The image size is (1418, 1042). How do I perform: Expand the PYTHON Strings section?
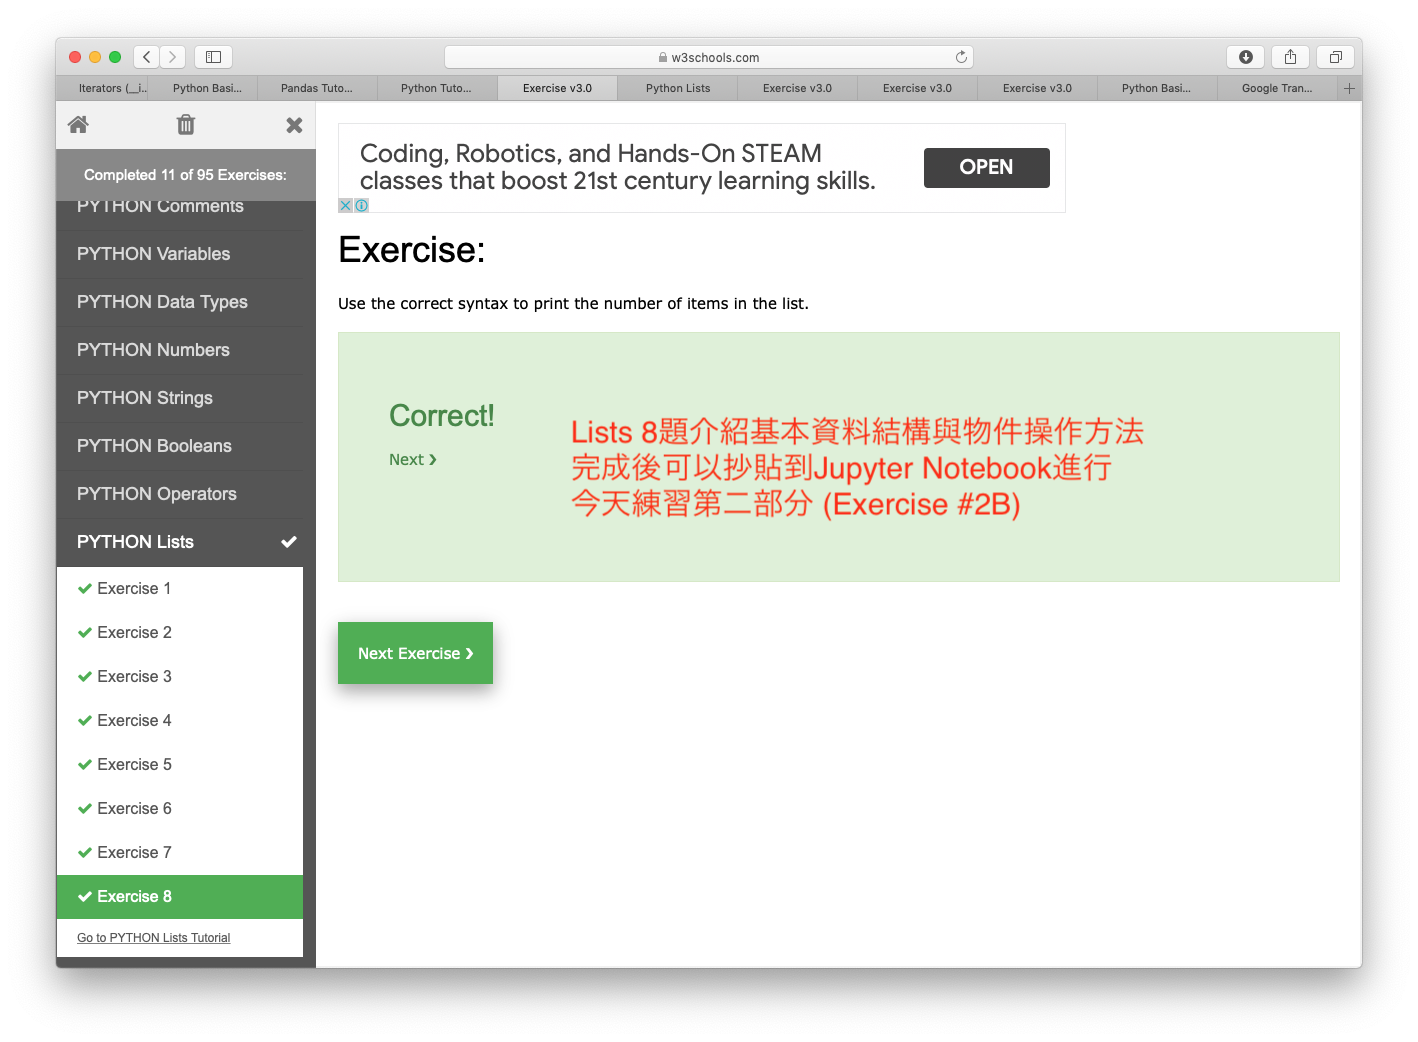pyautogui.click(x=145, y=398)
